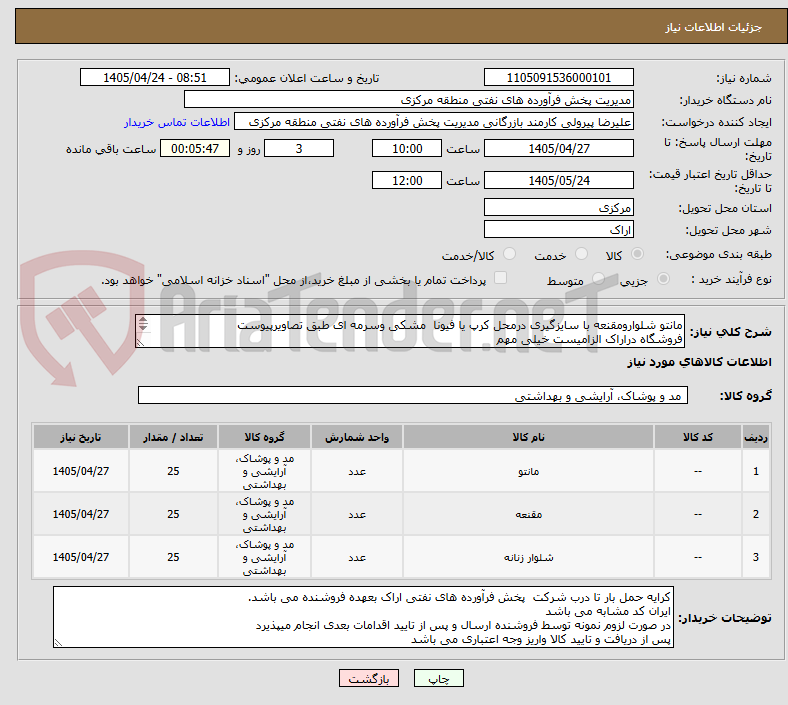Viewport: 788px width, 705px height.
Task: Click resize grip of buyer notes box
Action: [x=58, y=642]
